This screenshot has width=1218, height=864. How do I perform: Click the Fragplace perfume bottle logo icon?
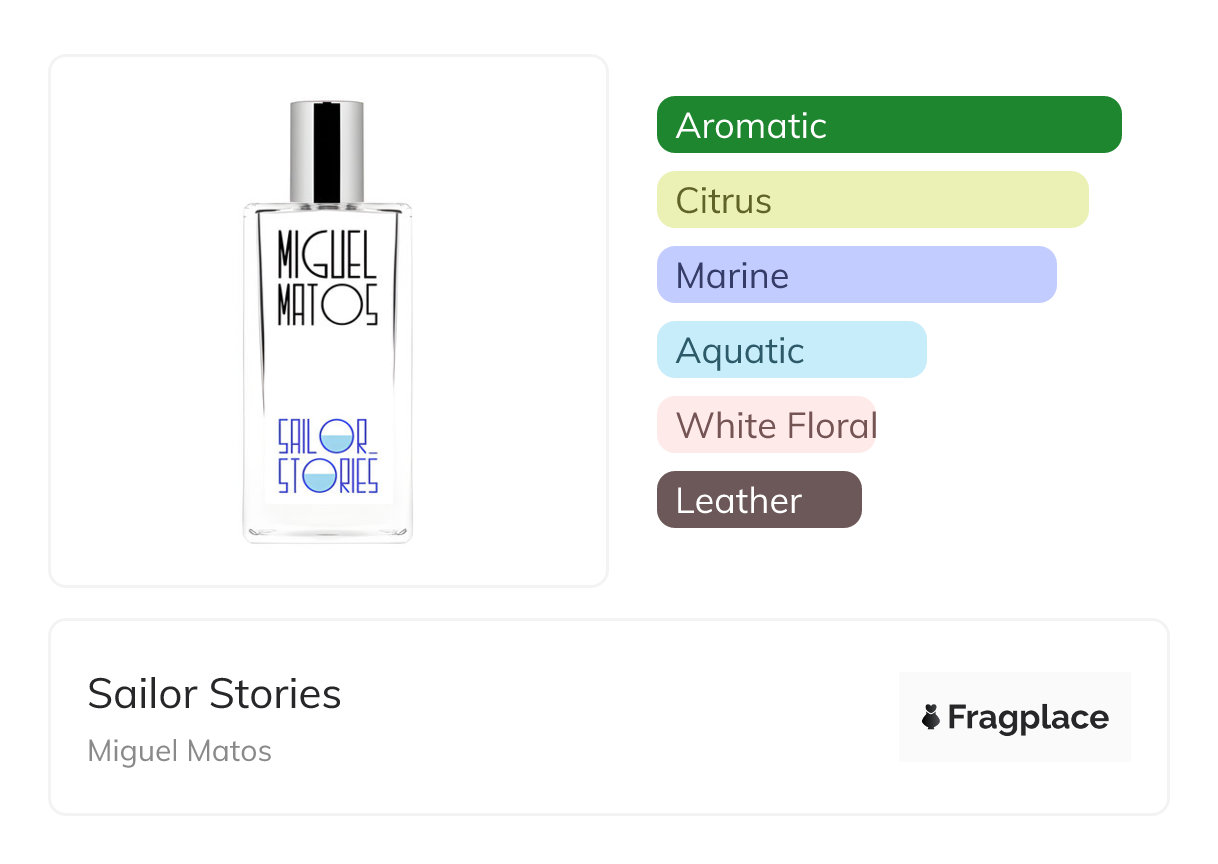pos(931,717)
